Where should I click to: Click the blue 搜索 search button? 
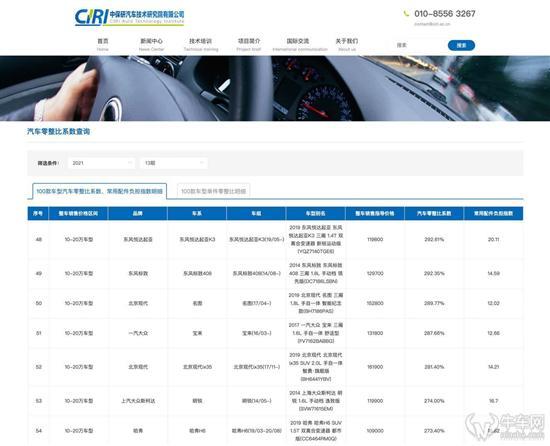point(461,45)
